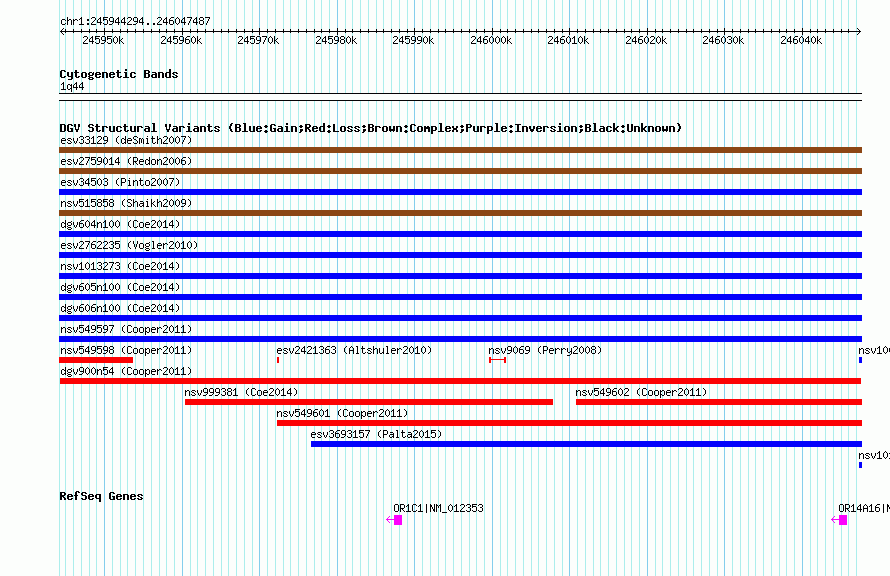Click the esv3693157 (Palta2015) label

(x=376, y=434)
